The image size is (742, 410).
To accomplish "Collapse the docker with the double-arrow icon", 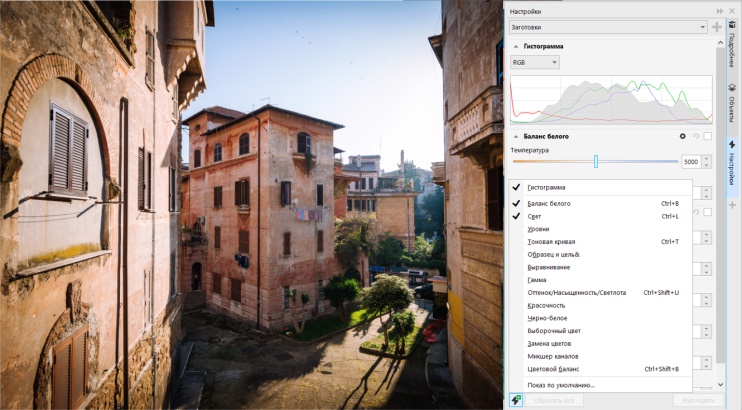I will tap(719, 10).
